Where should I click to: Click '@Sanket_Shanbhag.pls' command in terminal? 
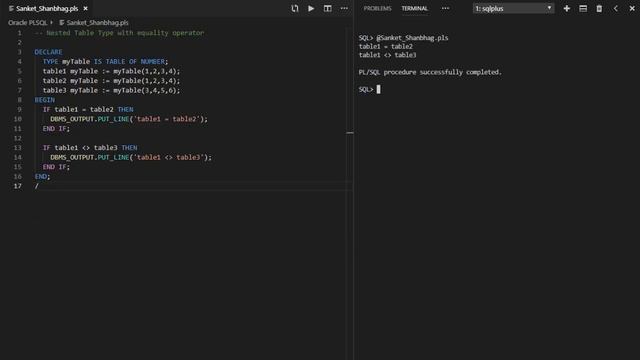412,38
